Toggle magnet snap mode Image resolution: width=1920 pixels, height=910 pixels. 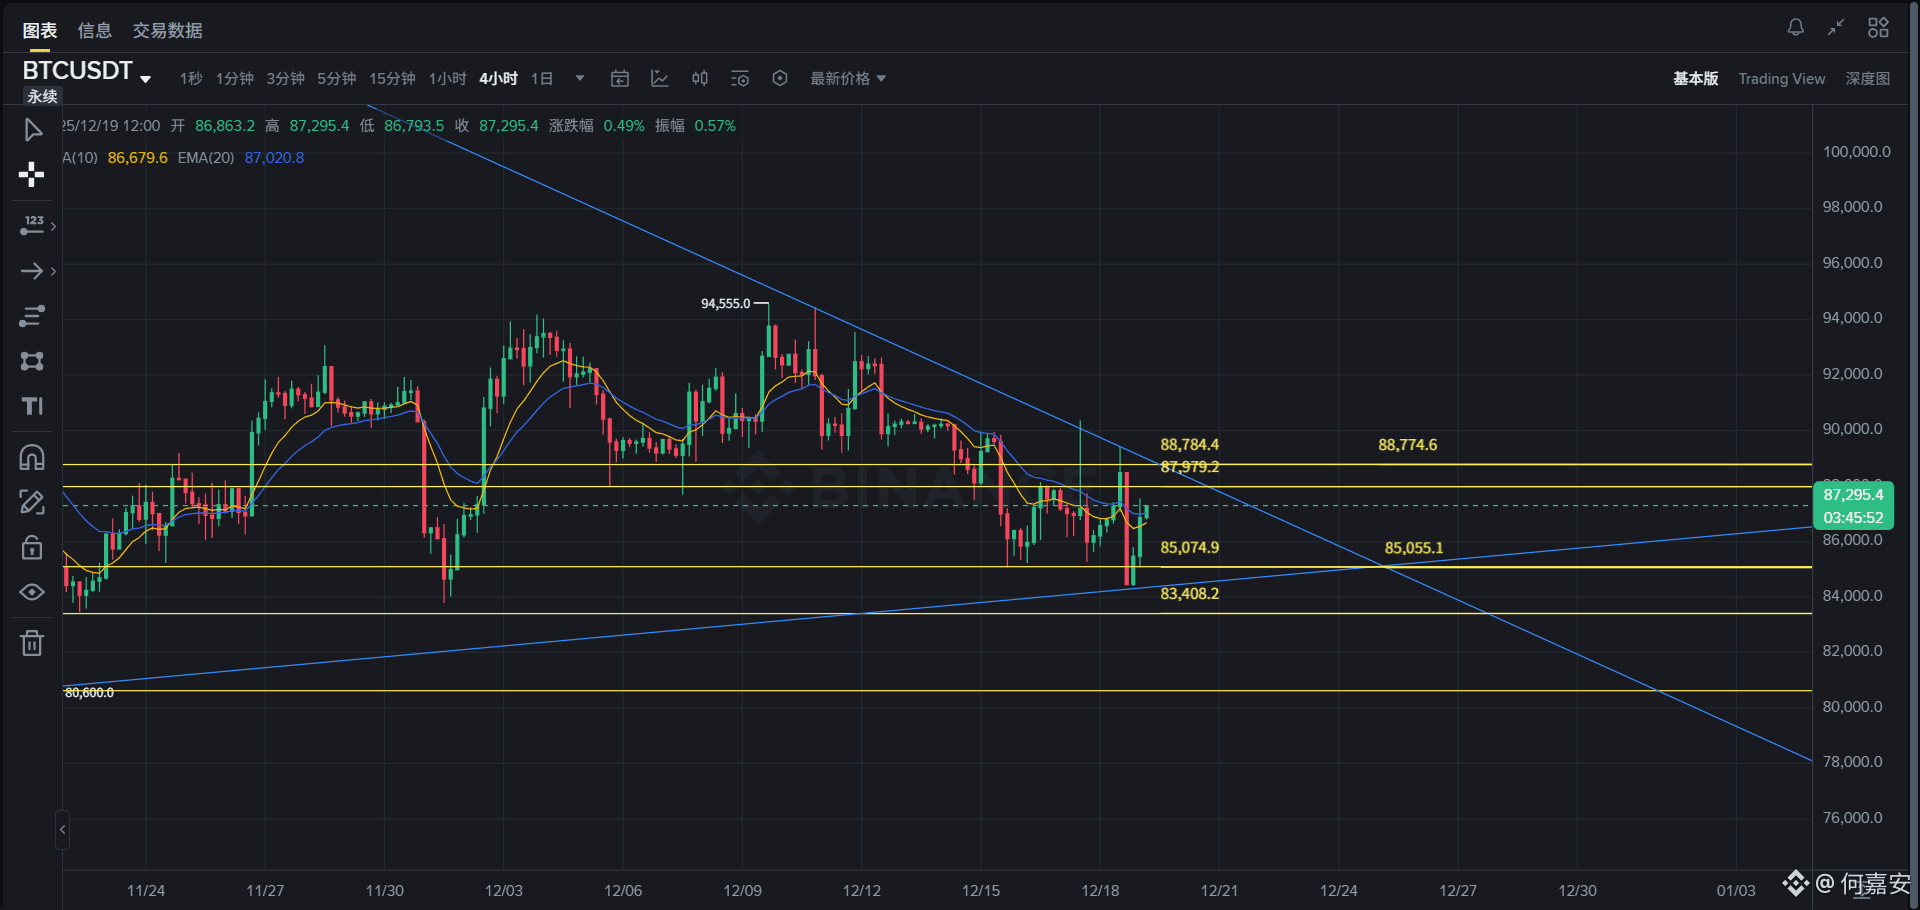[32, 457]
